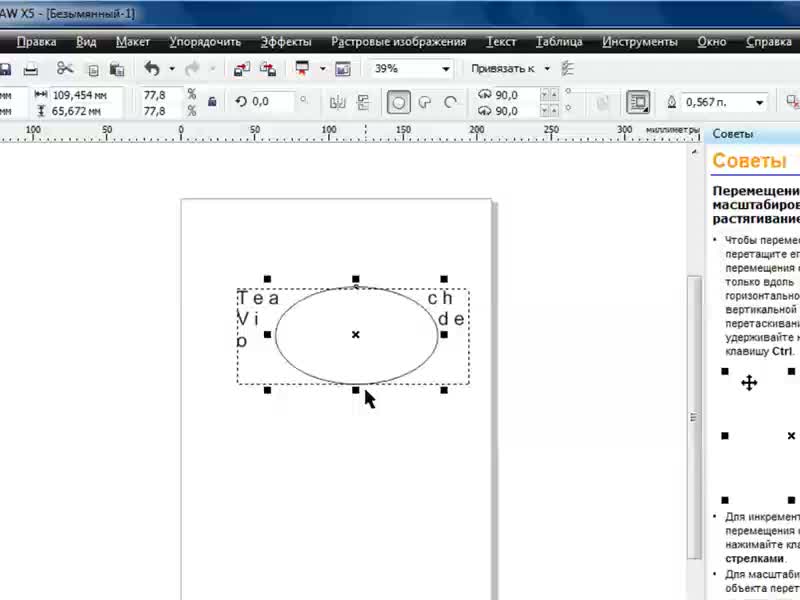Click the bottom-center selection handle of ellipse

(356, 390)
